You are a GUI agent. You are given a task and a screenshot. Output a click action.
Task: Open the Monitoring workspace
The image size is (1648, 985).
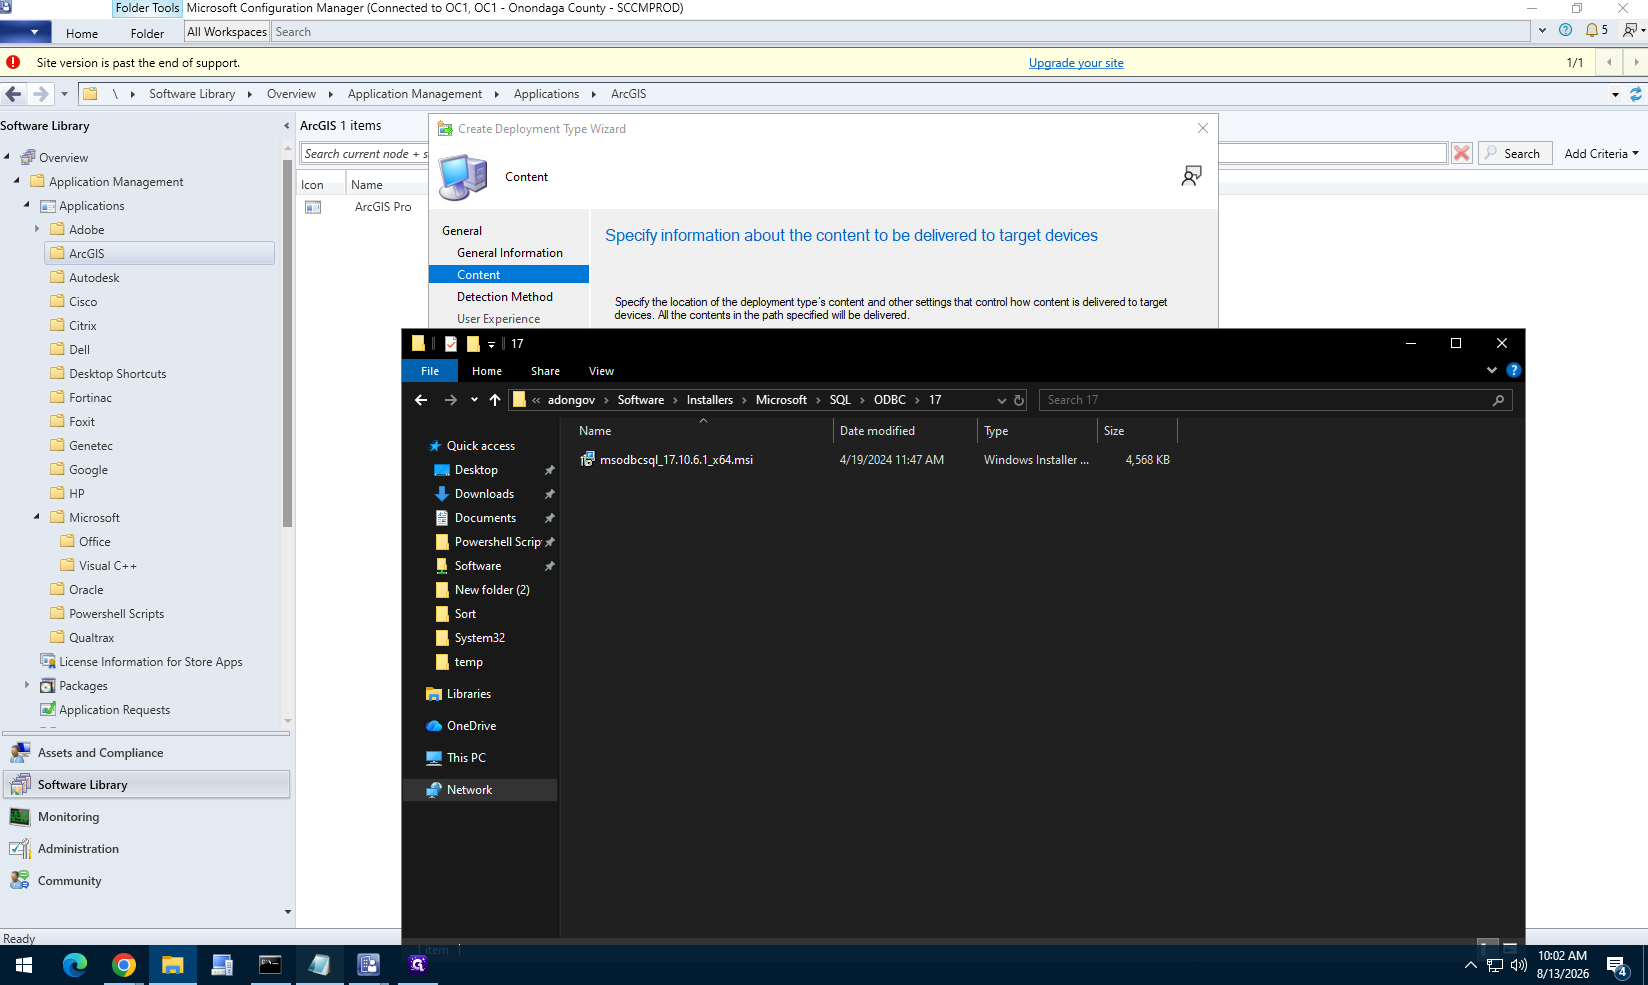pos(147,817)
